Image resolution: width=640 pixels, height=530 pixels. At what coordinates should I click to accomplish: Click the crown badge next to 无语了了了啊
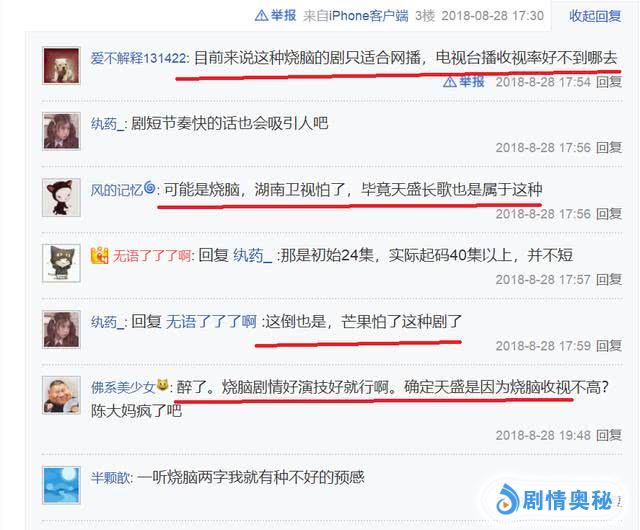coord(100,256)
